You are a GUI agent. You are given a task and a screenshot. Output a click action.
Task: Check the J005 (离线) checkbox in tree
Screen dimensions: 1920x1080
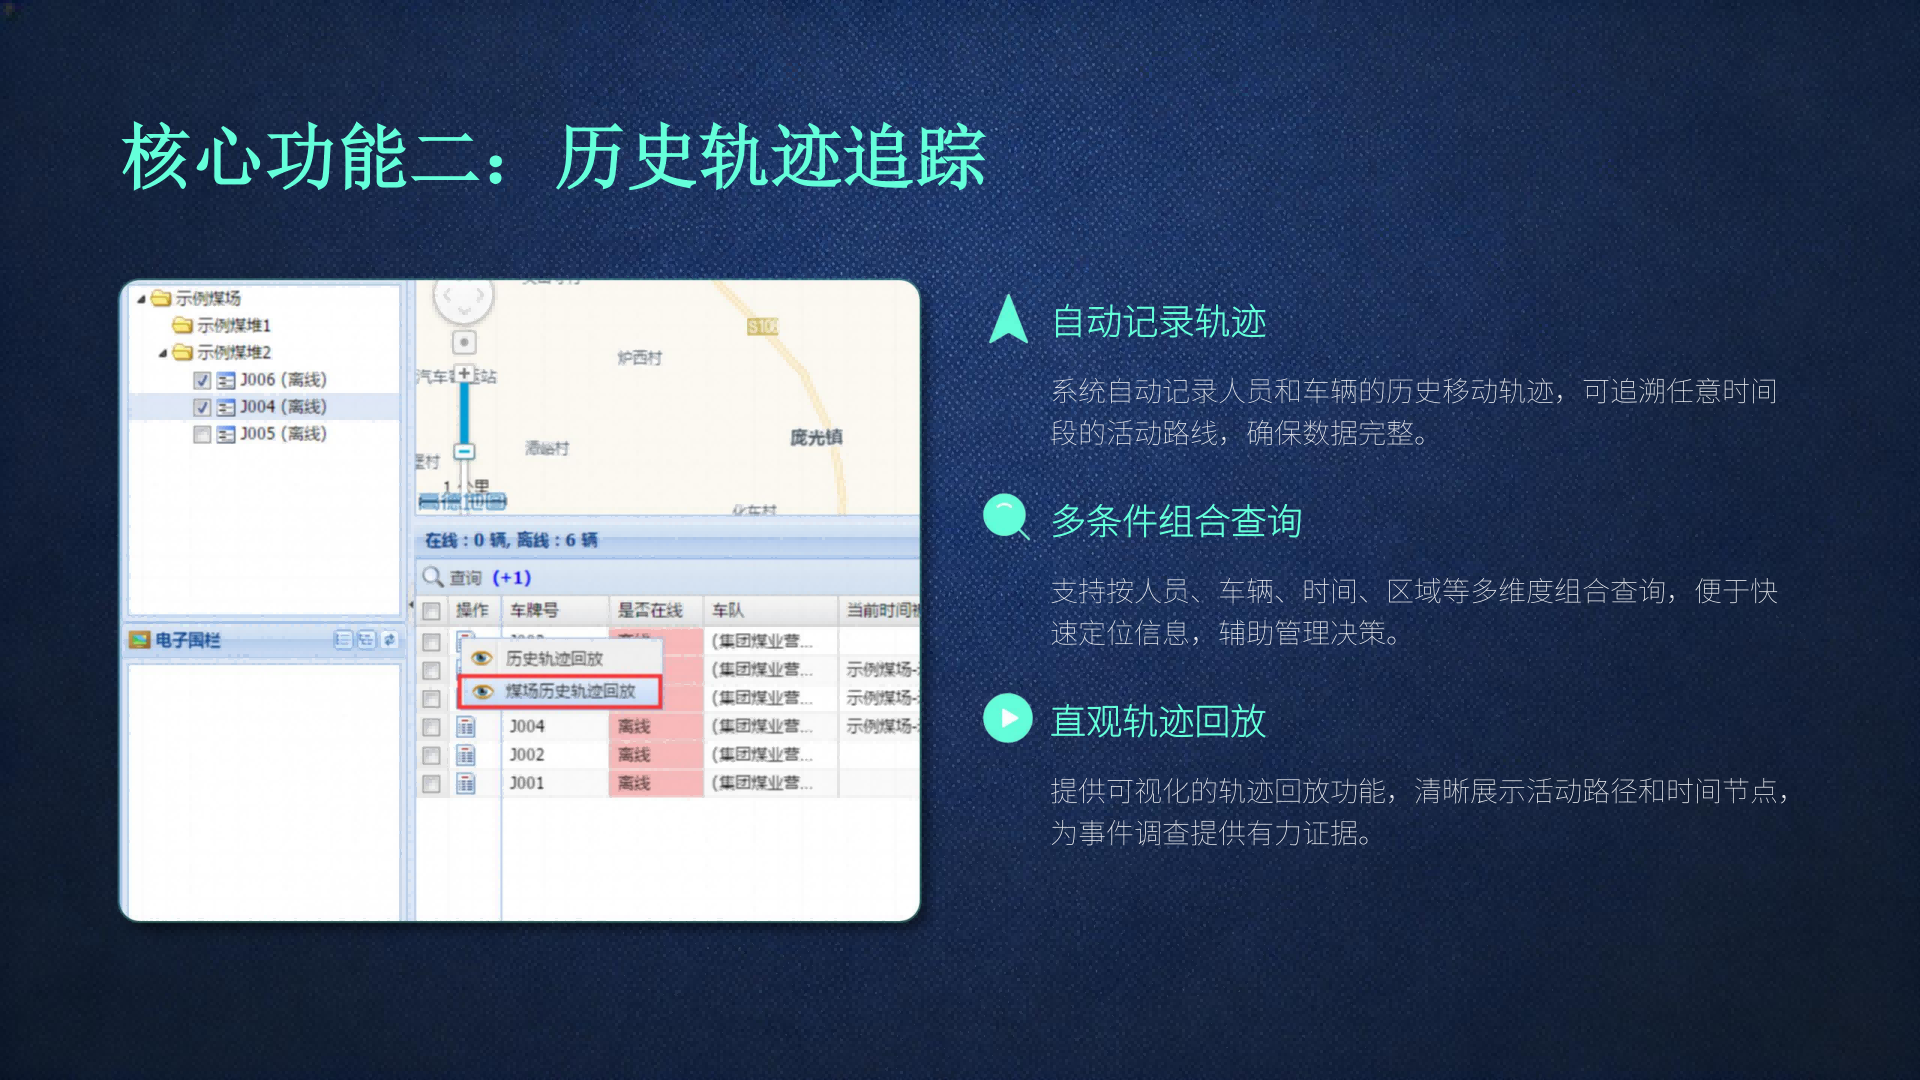(202, 434)
